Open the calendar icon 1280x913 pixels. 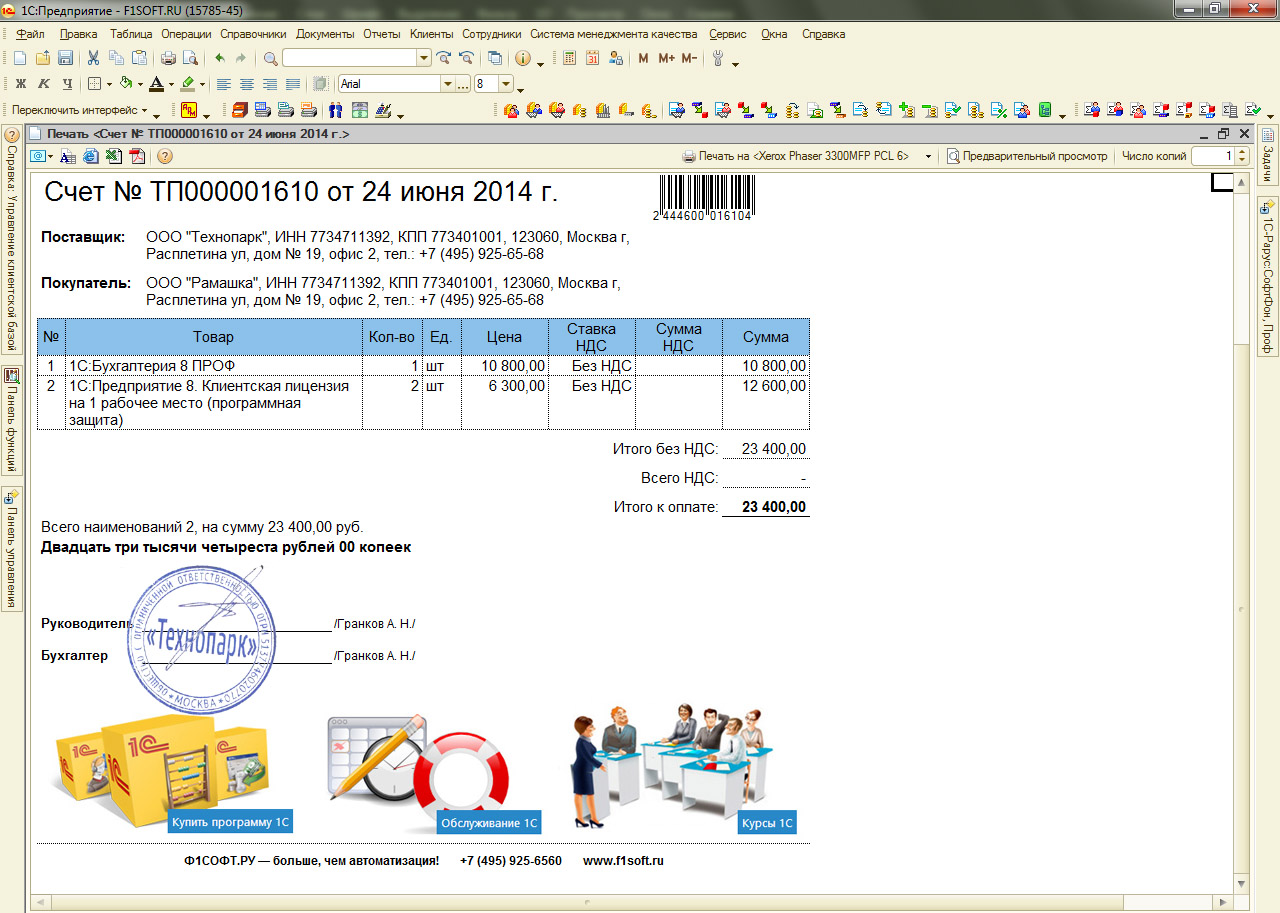(x=592, y=58)
